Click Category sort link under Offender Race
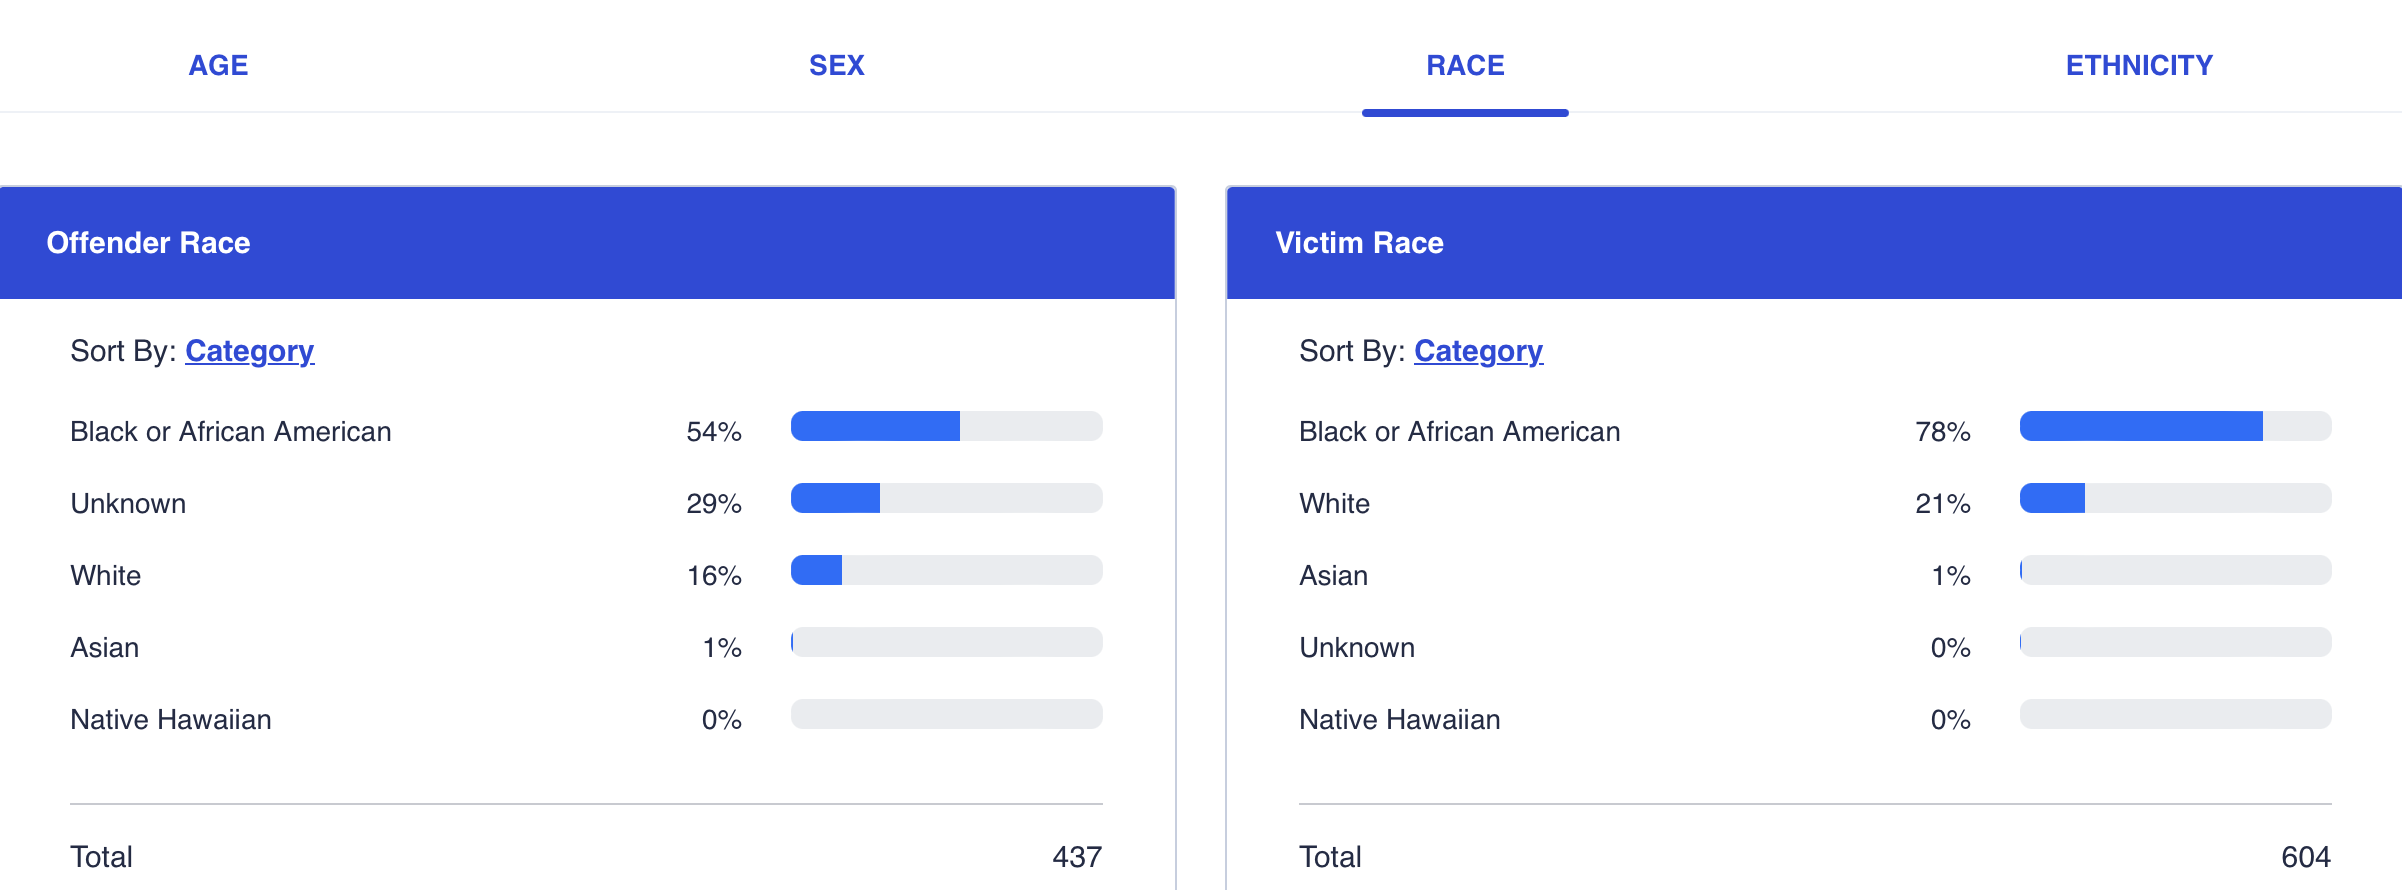The image size is (2402, 890). 249,351
